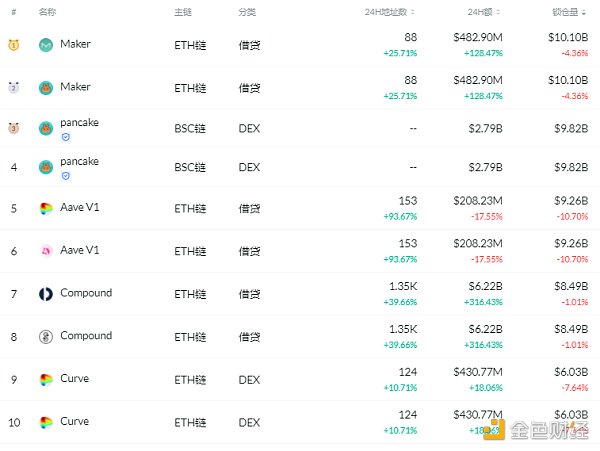Open the Compound name link in row 8

tap(86, 336)
